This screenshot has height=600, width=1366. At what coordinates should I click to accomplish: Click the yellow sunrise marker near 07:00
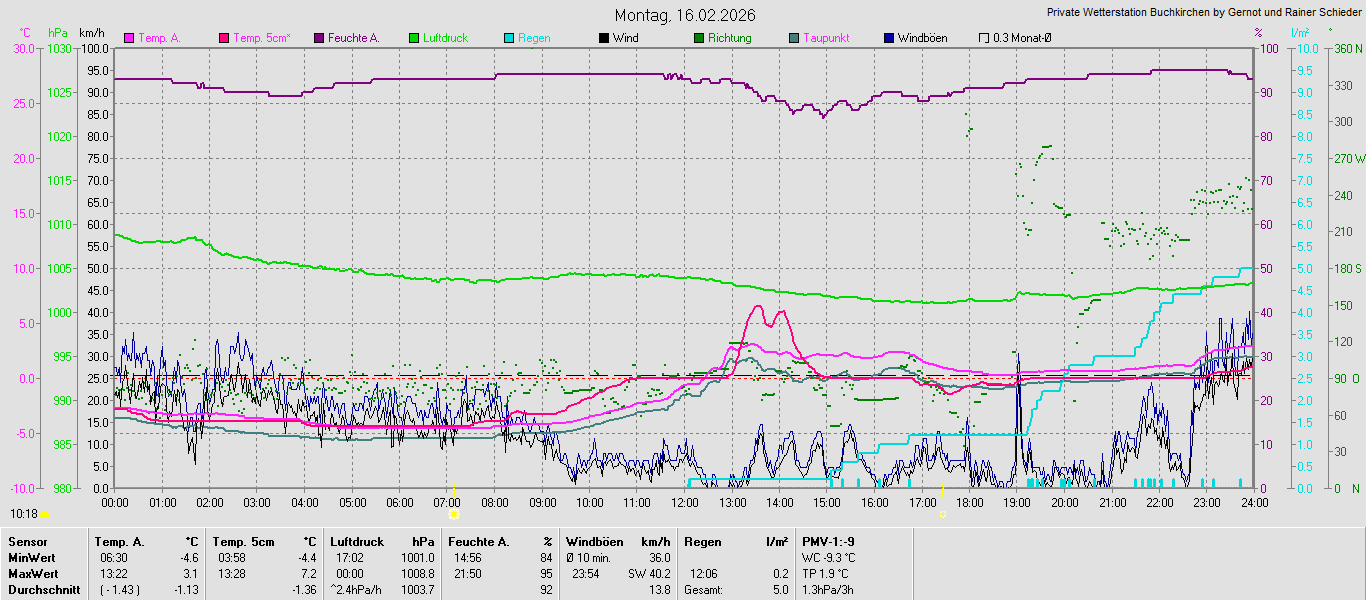455,514
